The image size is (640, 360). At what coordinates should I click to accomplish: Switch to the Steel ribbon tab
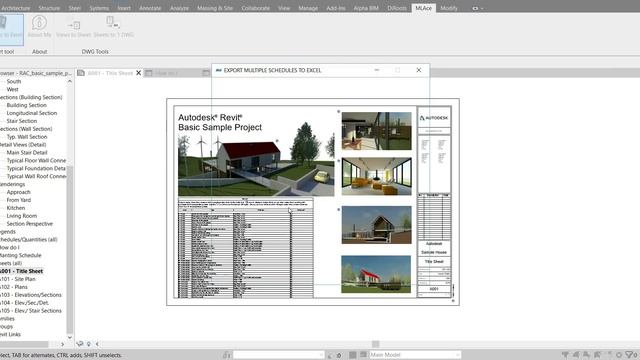coord(74,8)
